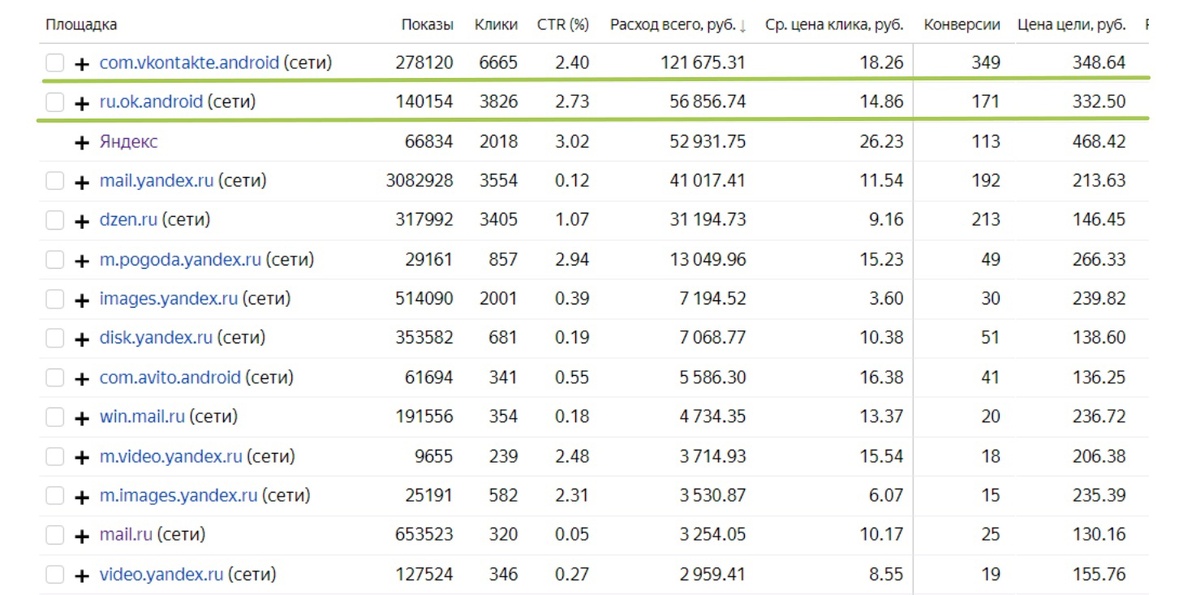The image size is (1200, 595).
Task: Sort by Ср. цена клика column header
Action: [x=834, y=24]
